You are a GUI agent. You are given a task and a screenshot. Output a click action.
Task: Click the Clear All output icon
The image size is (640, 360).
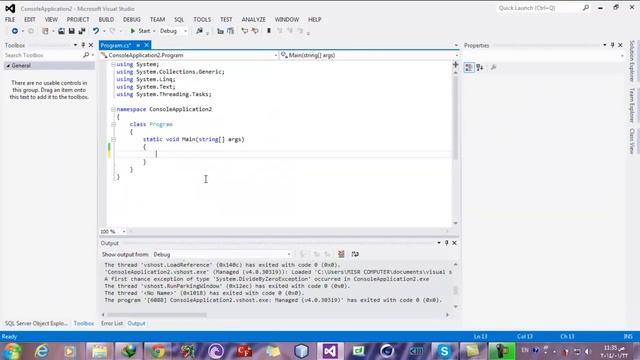pyautogui.click(x=341, y=254)
